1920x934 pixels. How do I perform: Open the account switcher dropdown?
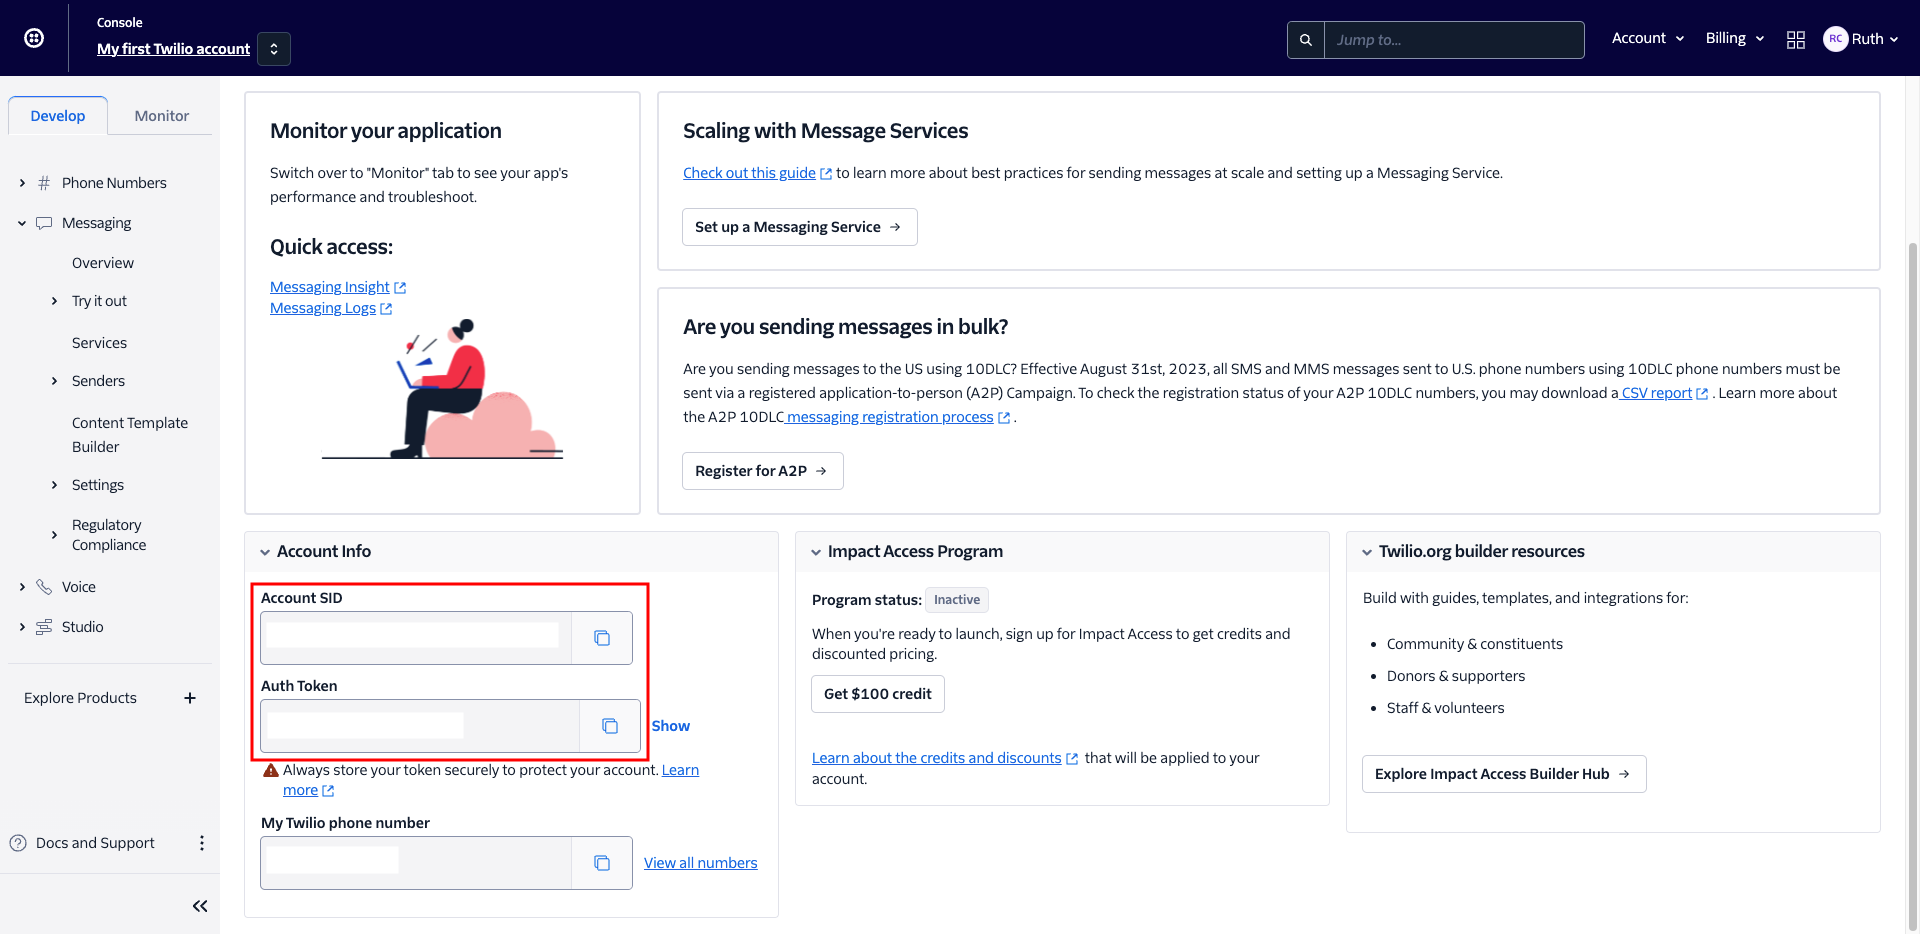274,49
